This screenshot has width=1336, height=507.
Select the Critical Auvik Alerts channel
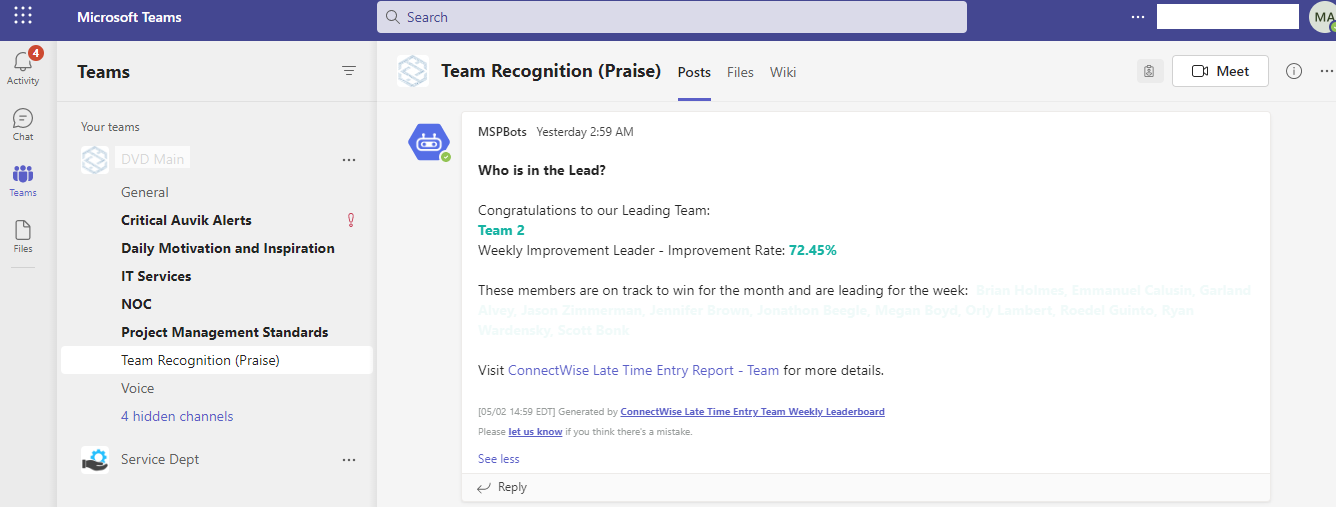point(186,220)
